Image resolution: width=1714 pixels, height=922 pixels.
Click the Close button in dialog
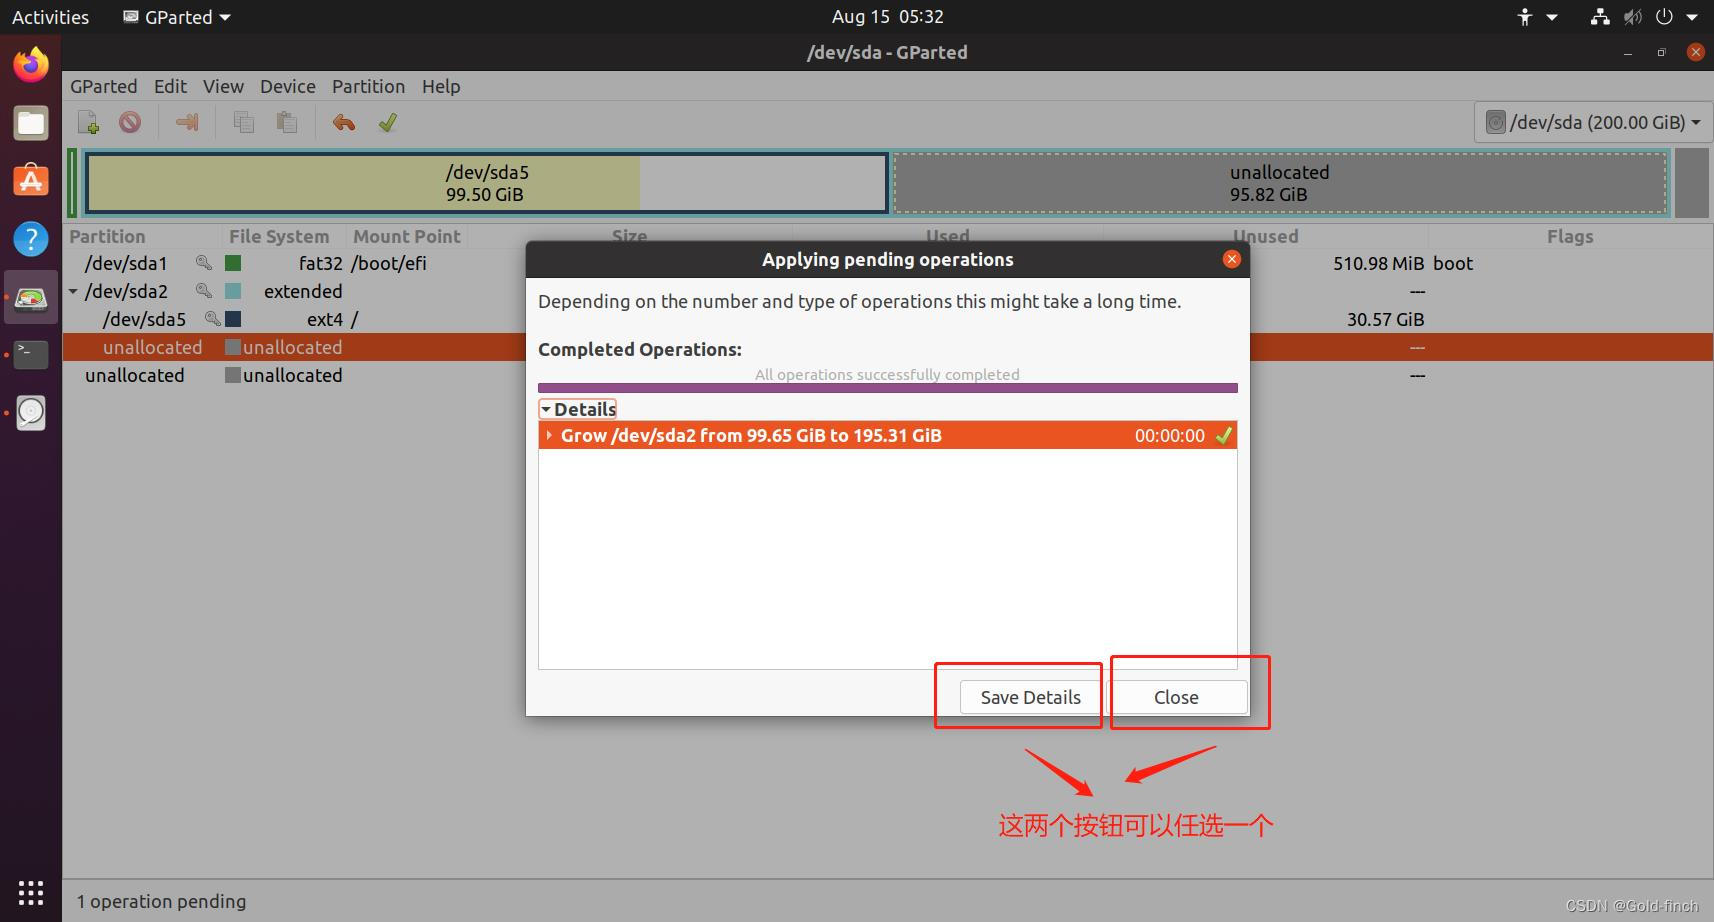[x=1176, y=697]
